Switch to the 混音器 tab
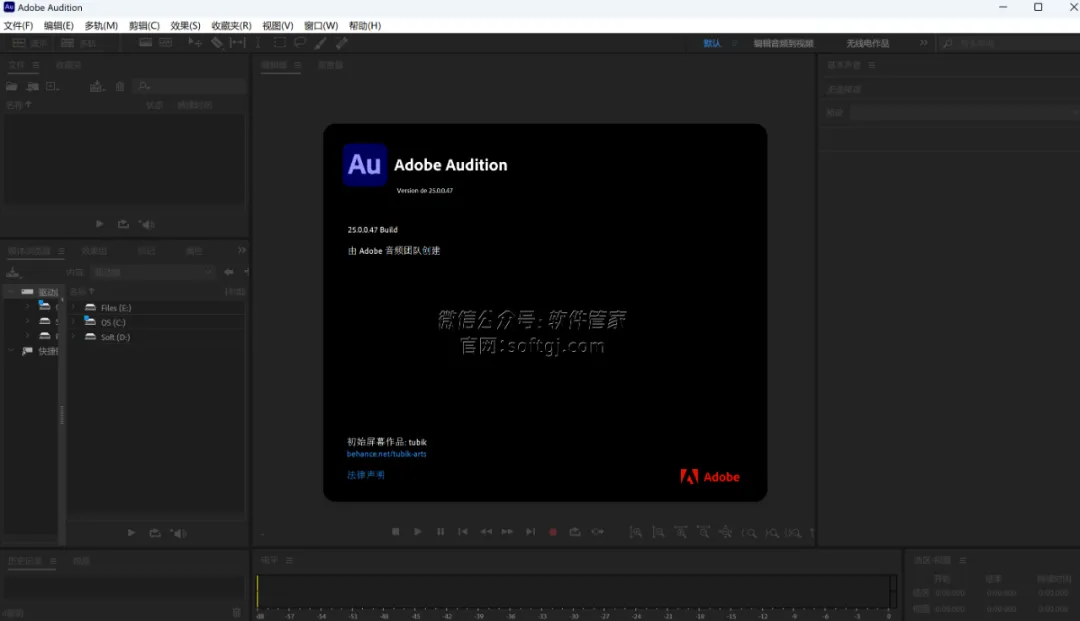Screen dimensions: 1080x621 pyautogui.click(x=331, y=65)
